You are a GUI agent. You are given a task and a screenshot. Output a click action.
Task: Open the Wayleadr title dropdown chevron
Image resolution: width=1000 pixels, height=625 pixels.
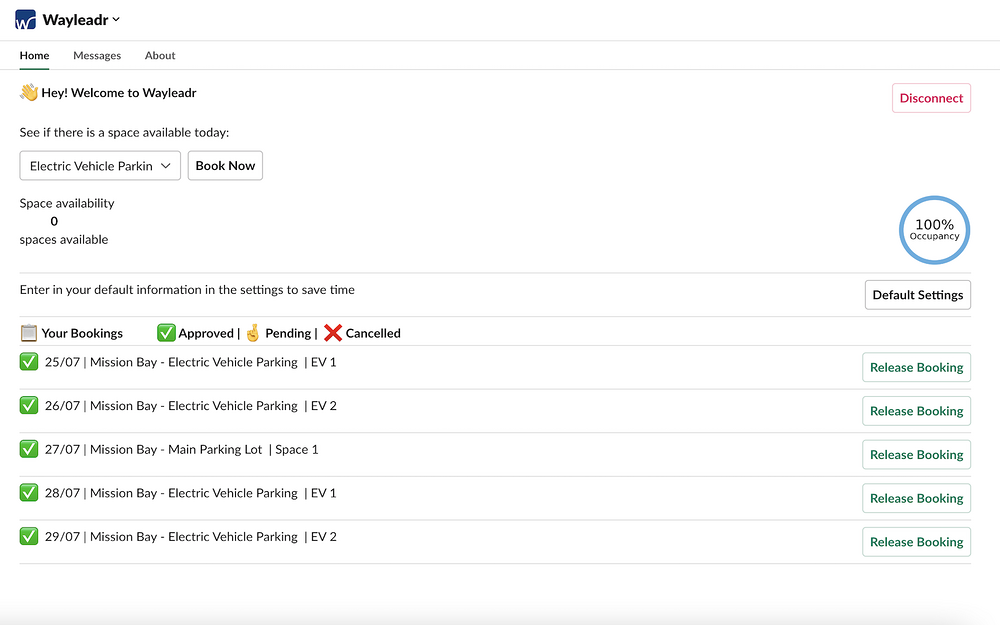[116, 20]
